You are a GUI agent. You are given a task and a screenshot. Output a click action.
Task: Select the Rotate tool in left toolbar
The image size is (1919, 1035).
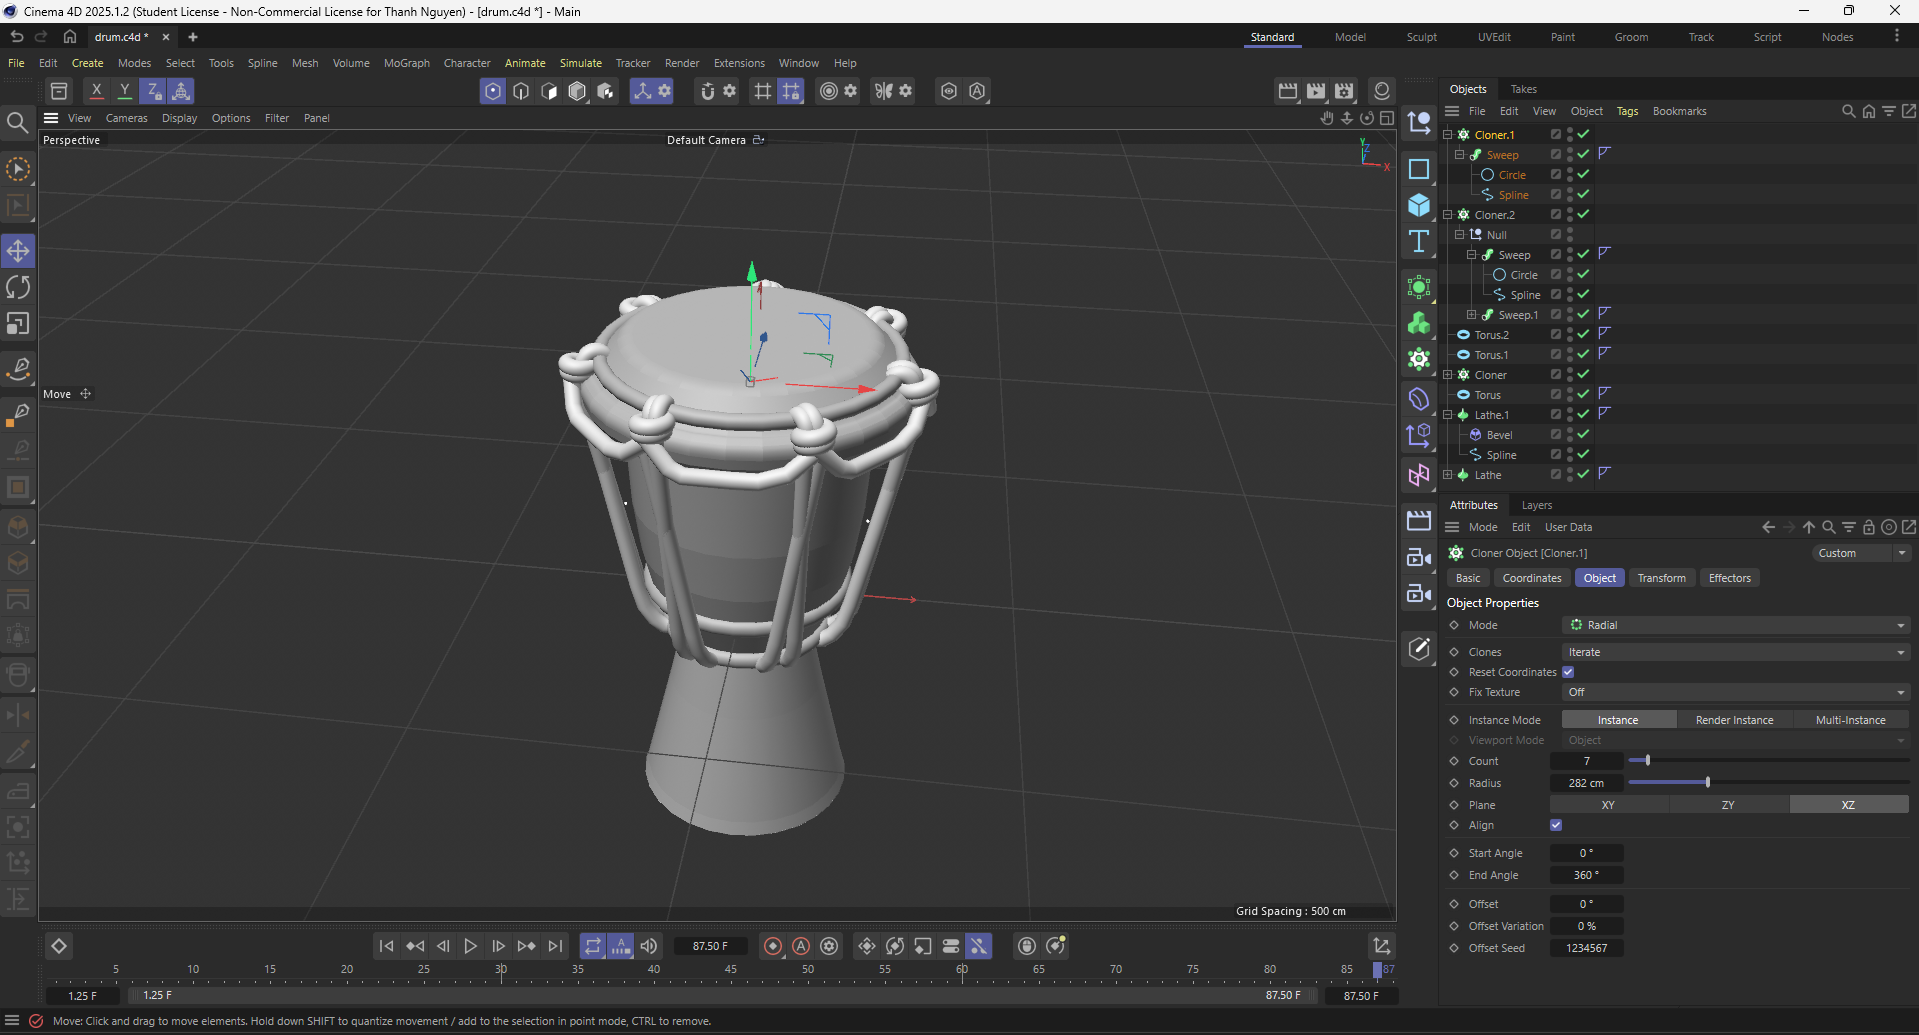(x=18, y=288)
